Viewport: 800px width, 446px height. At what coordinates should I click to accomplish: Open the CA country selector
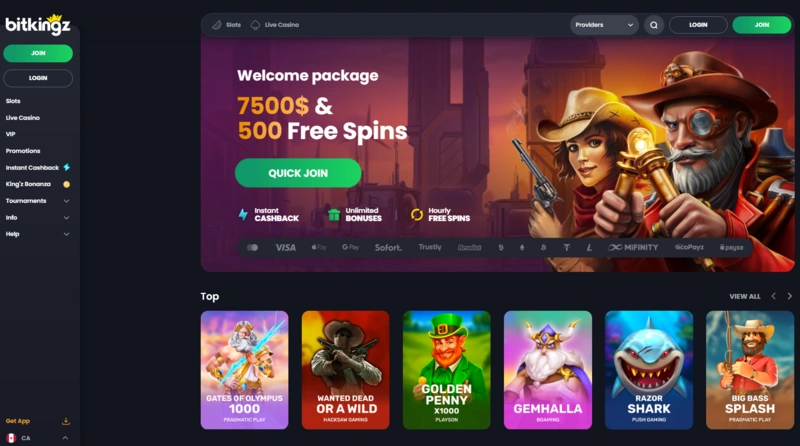coord(38,438)
